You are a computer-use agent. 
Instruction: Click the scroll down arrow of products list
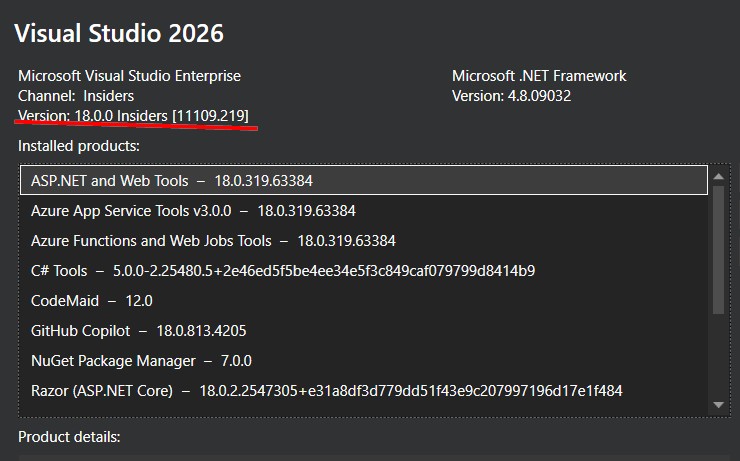coord(718,404)
